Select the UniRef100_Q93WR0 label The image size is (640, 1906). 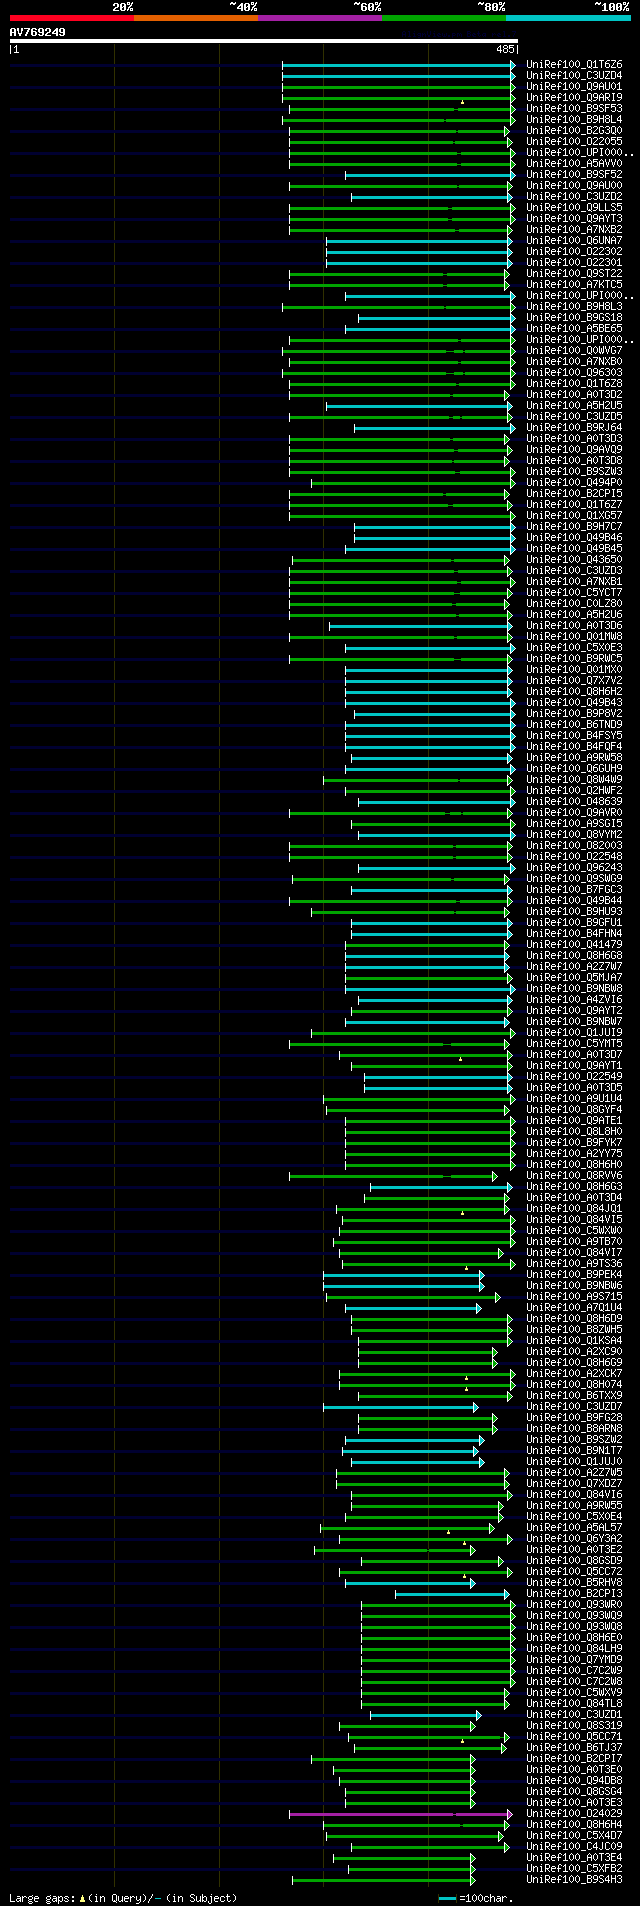[x=574, y=1605]
